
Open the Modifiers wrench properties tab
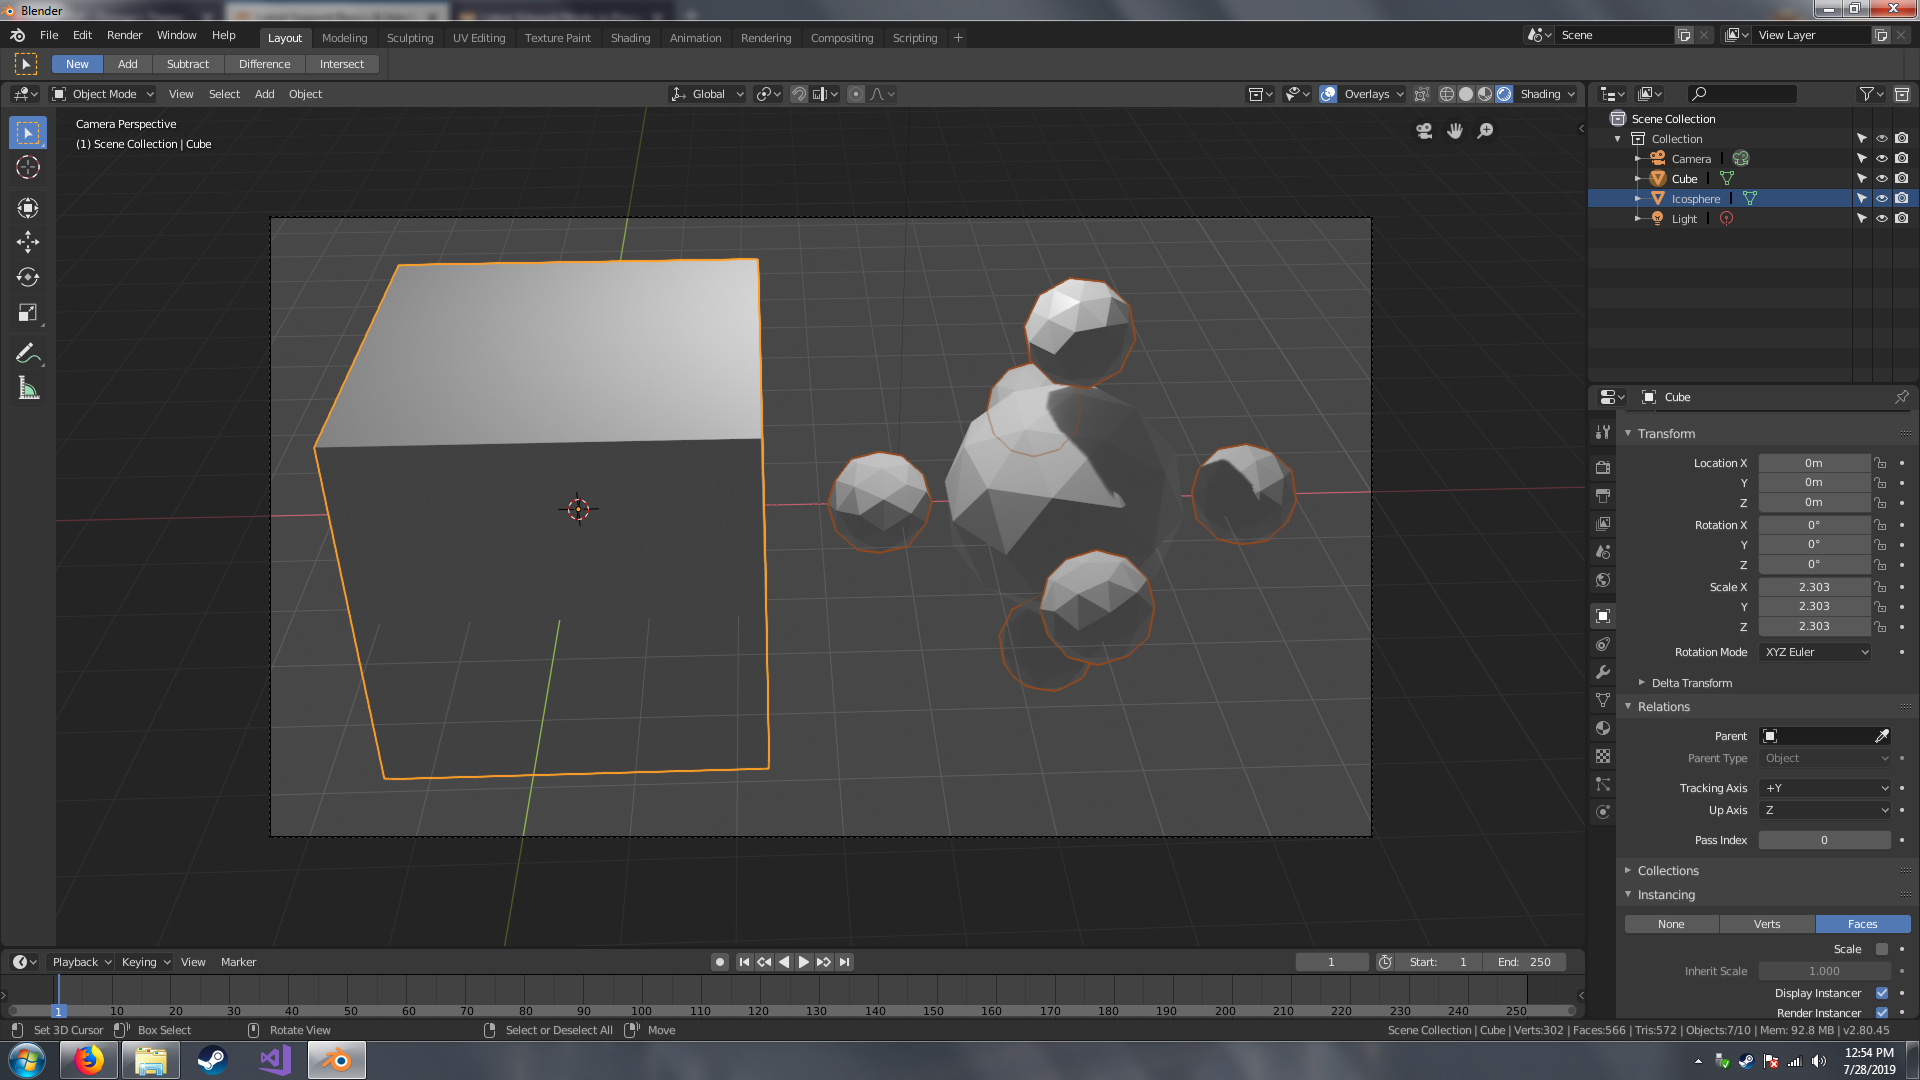(1603, 672)
